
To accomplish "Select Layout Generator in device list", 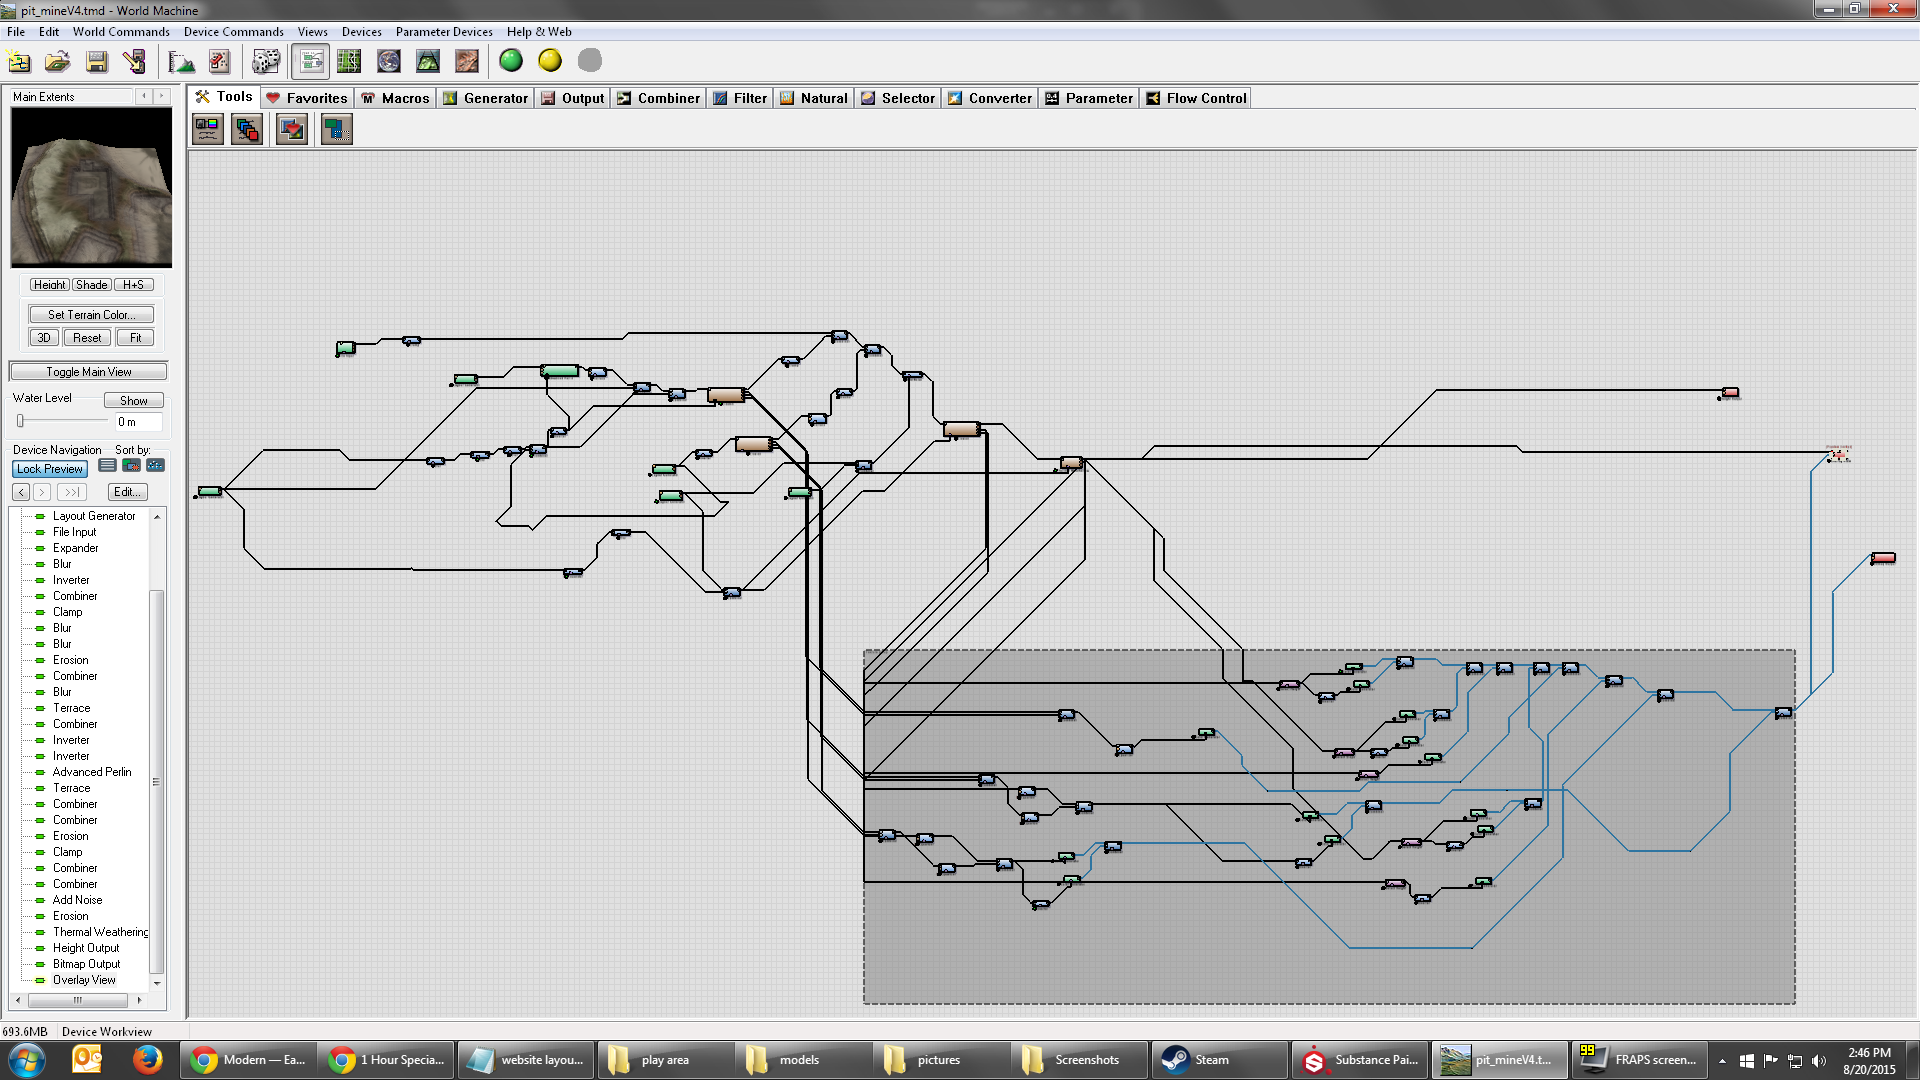I will (94, 516).
